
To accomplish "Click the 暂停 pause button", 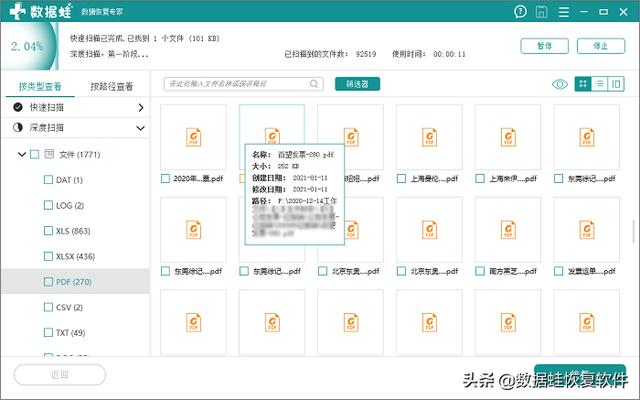I will pos(544,46).
